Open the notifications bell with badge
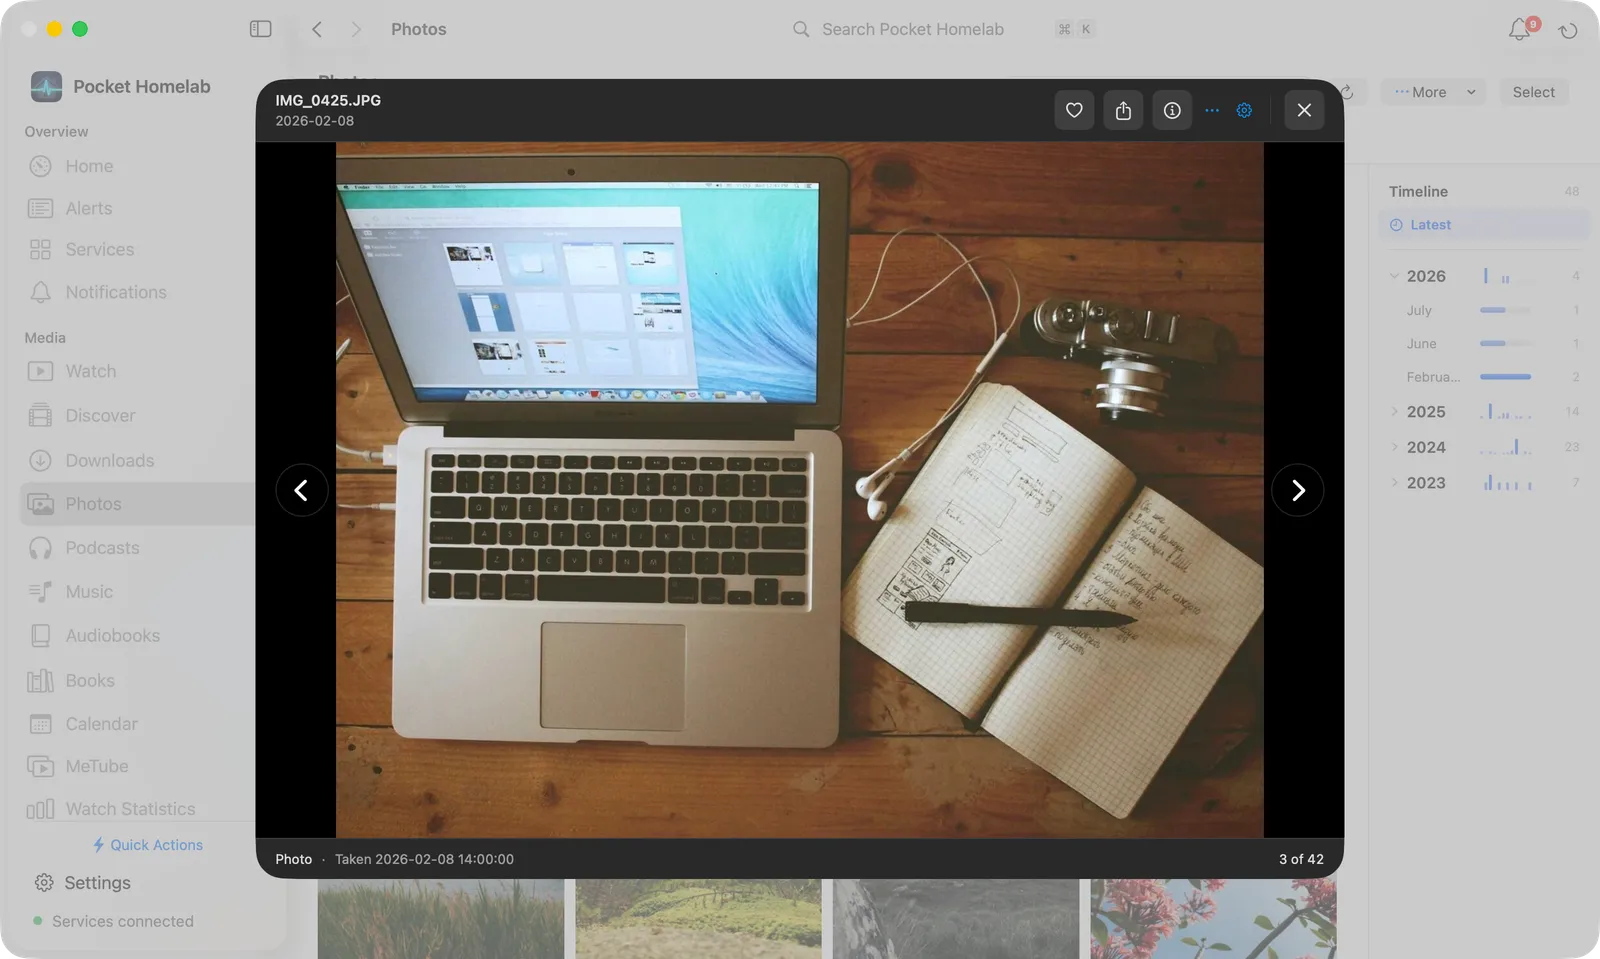 (1520, 29)
